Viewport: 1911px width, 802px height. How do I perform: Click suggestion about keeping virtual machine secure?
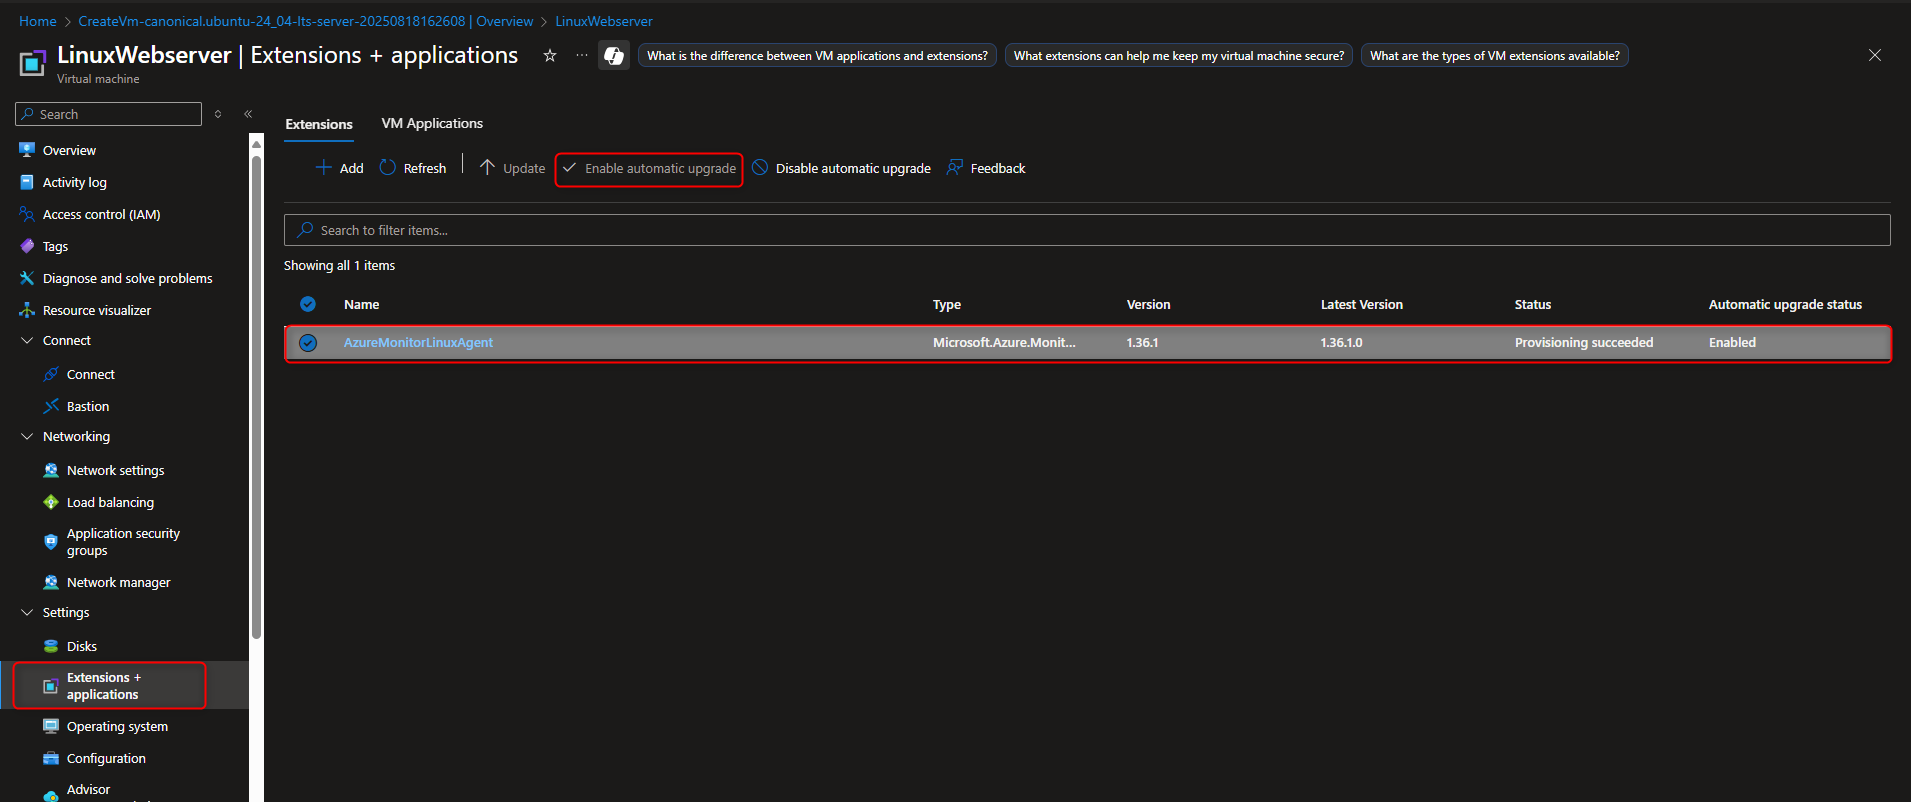pyautogui.click(x=1179, y=56)
